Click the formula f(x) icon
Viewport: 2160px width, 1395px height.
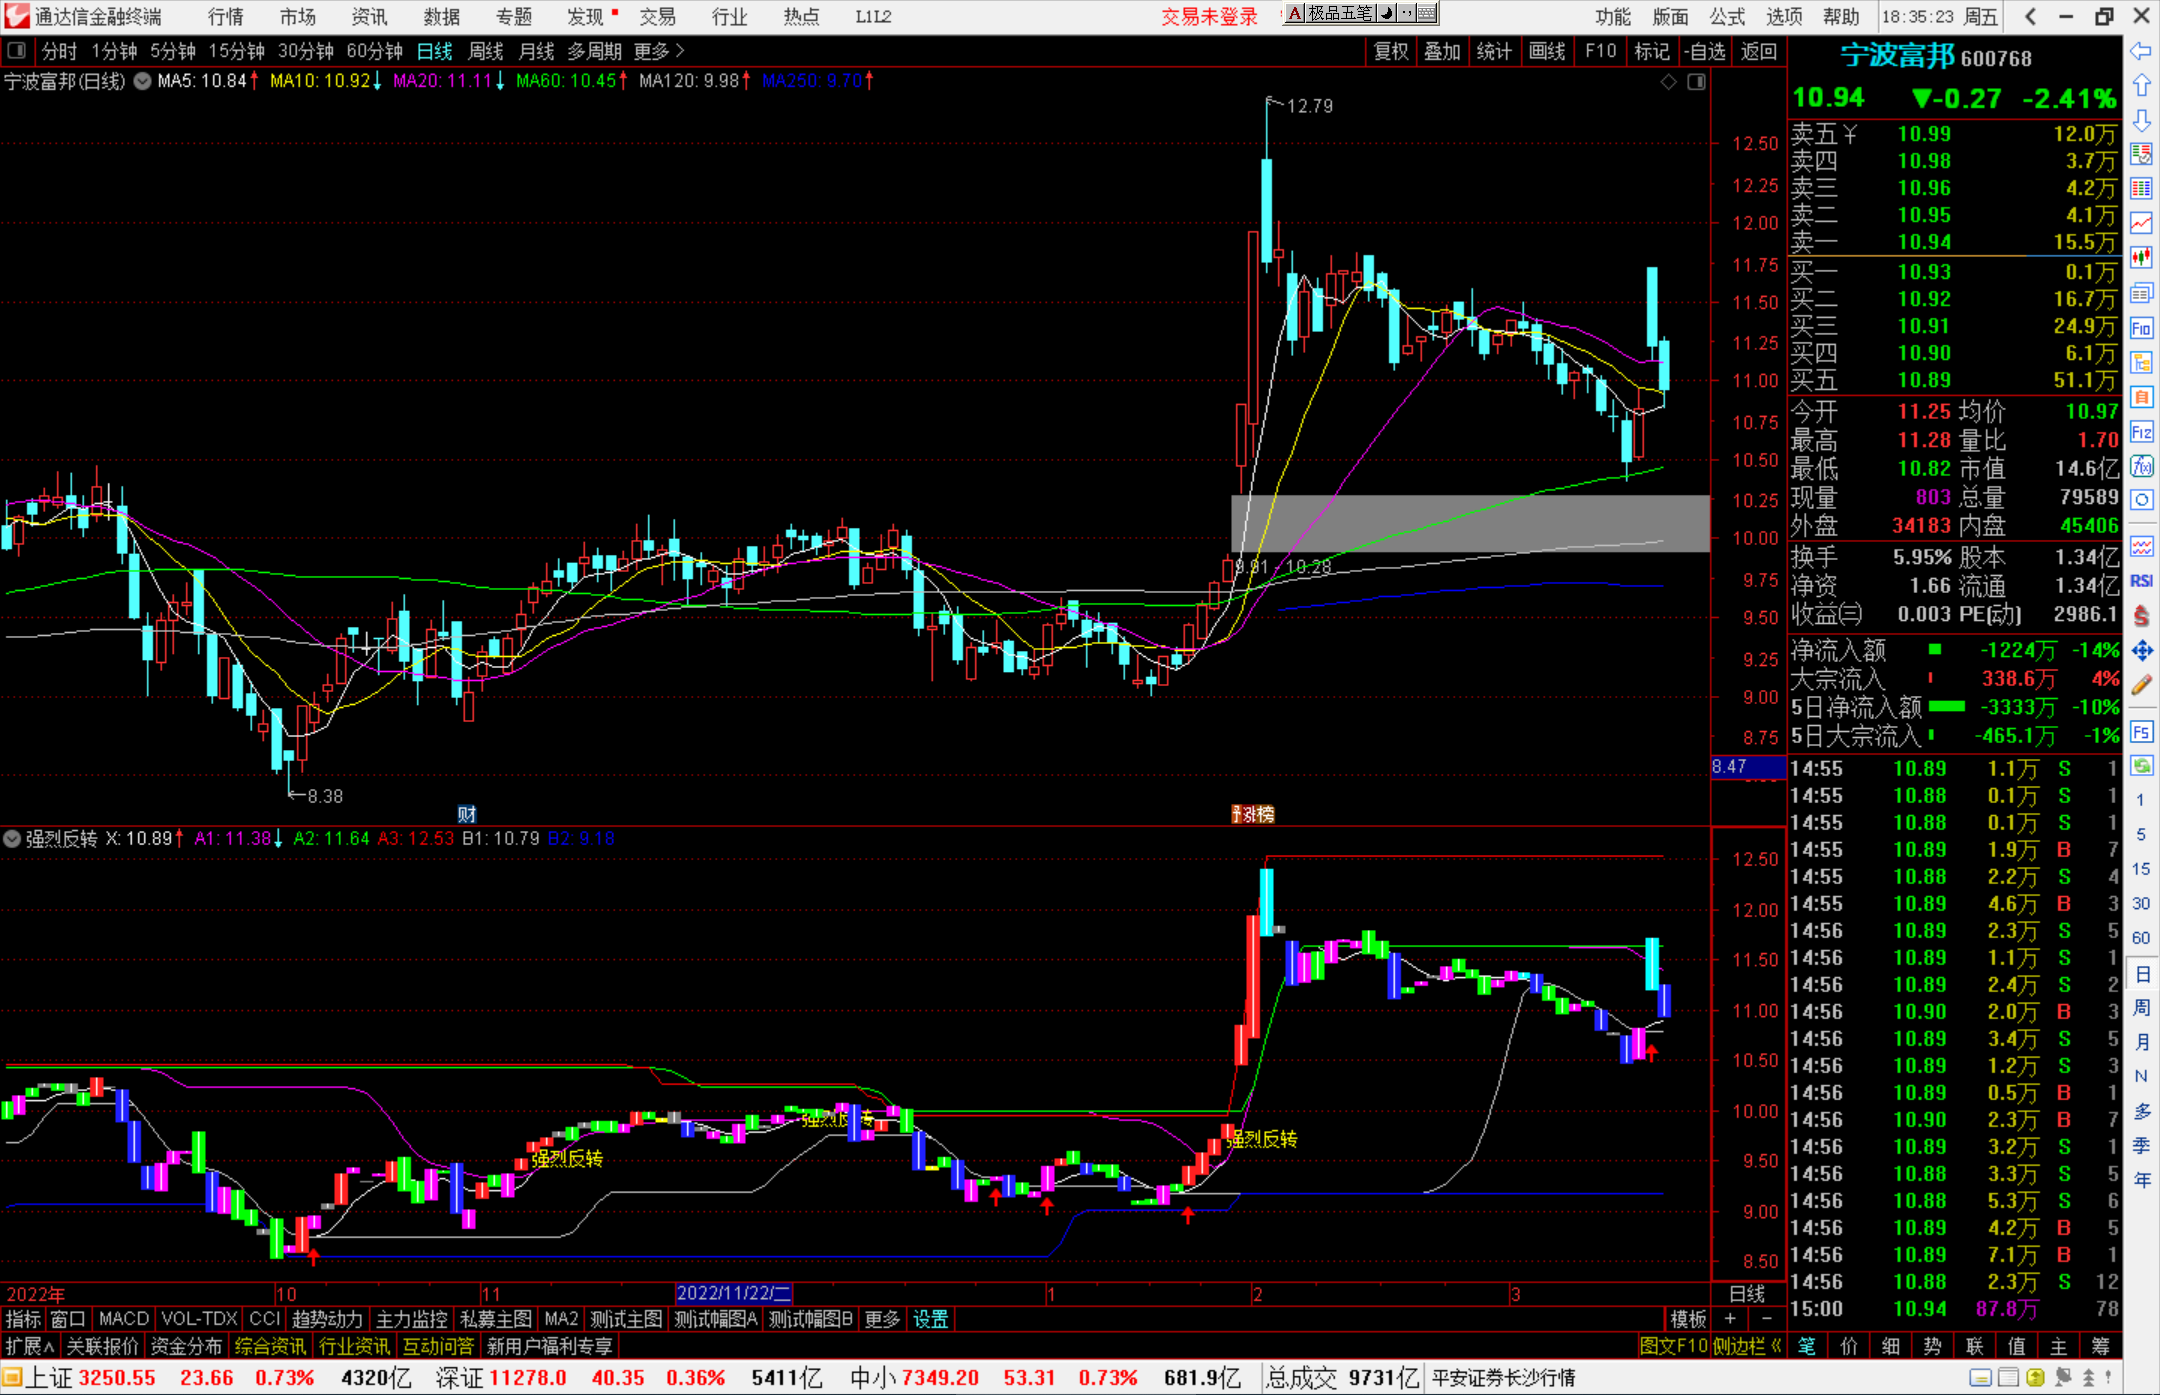[2141, 466]
